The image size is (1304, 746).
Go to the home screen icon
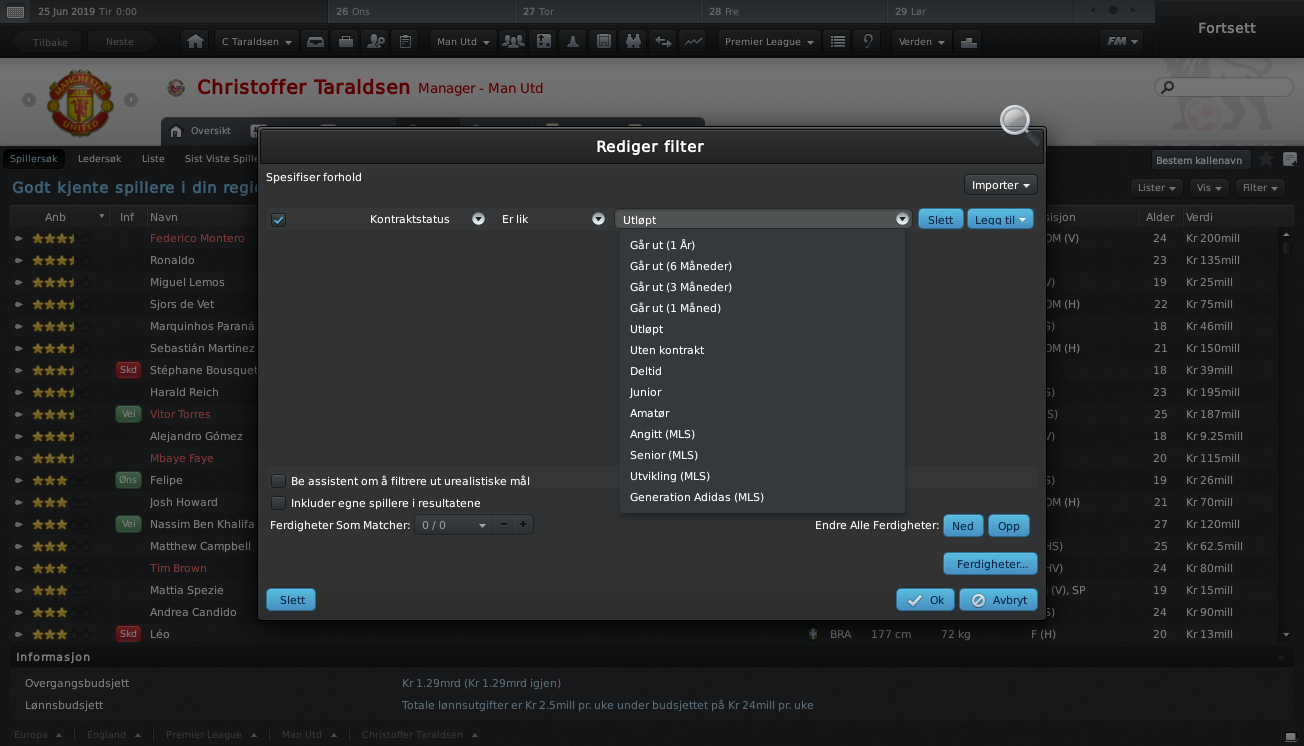tap(196, 42)
